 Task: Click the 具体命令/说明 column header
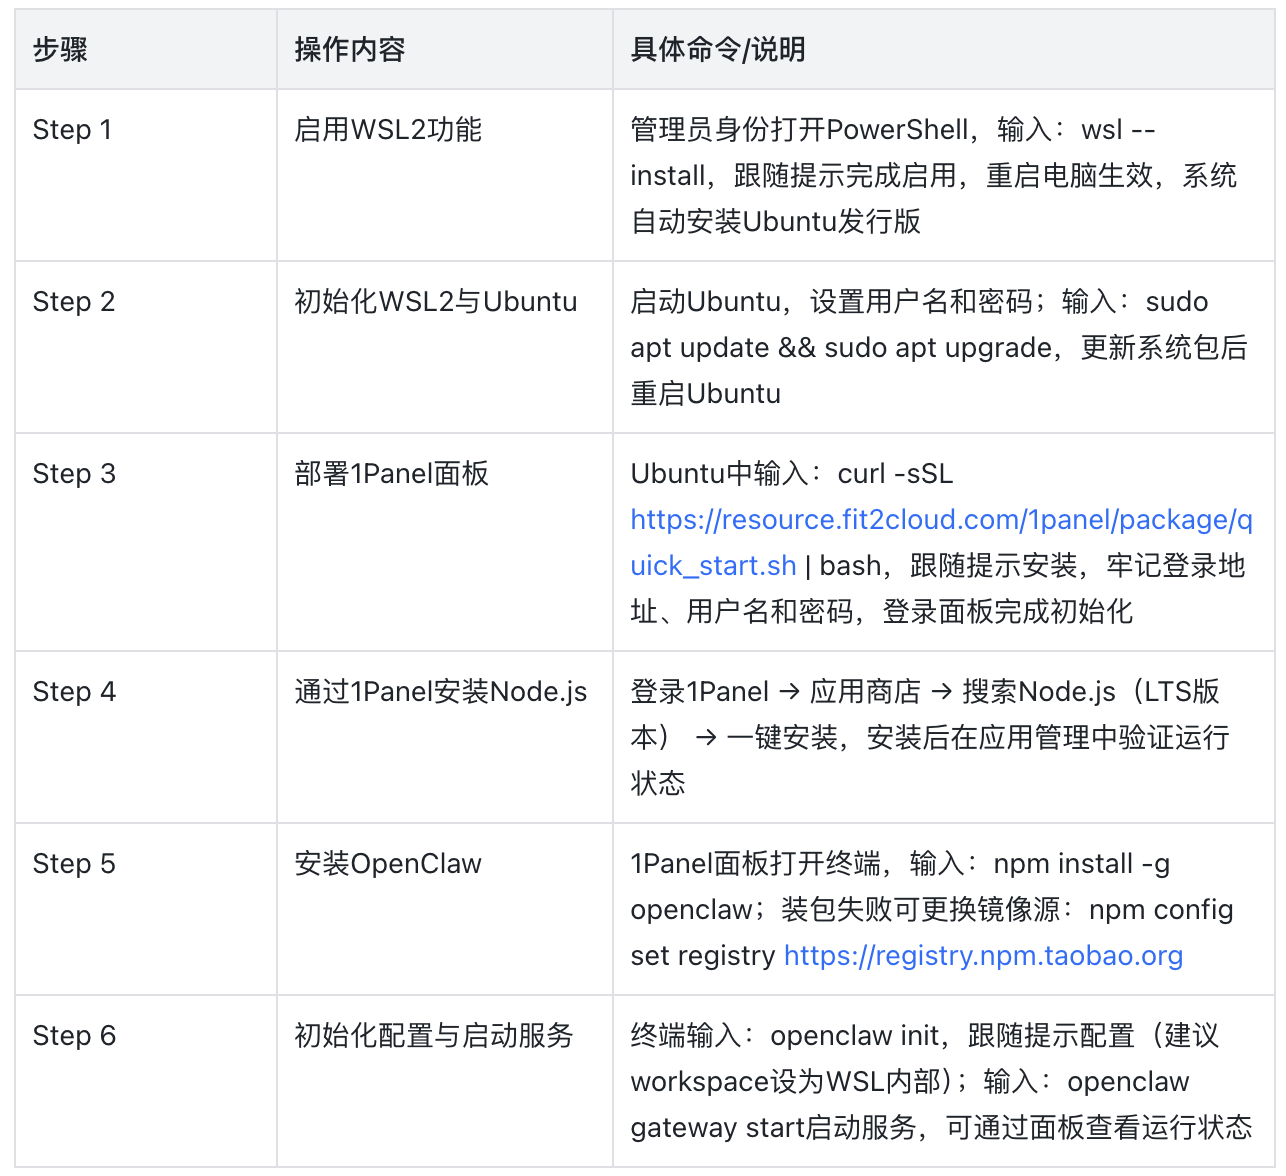pyautogui.click(x=717, y=49)
